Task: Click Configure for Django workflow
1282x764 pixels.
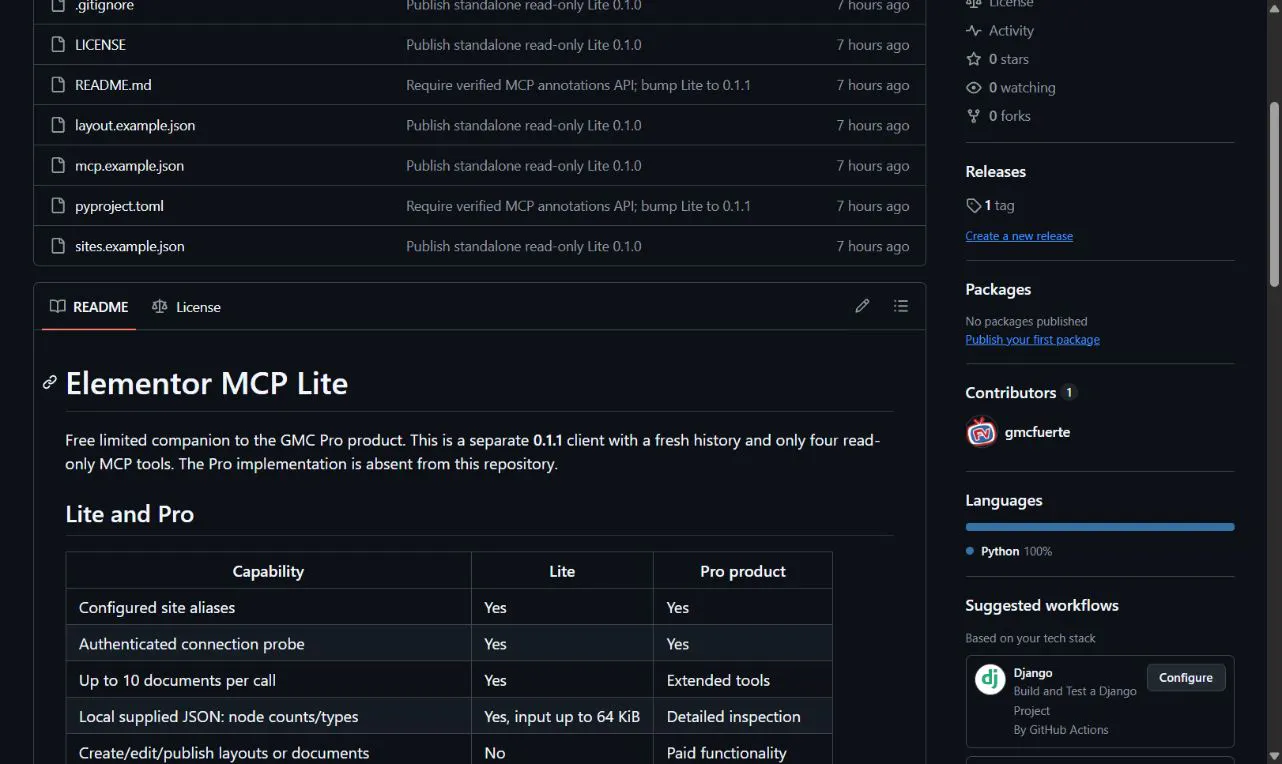Action: tap(1186, 678)
